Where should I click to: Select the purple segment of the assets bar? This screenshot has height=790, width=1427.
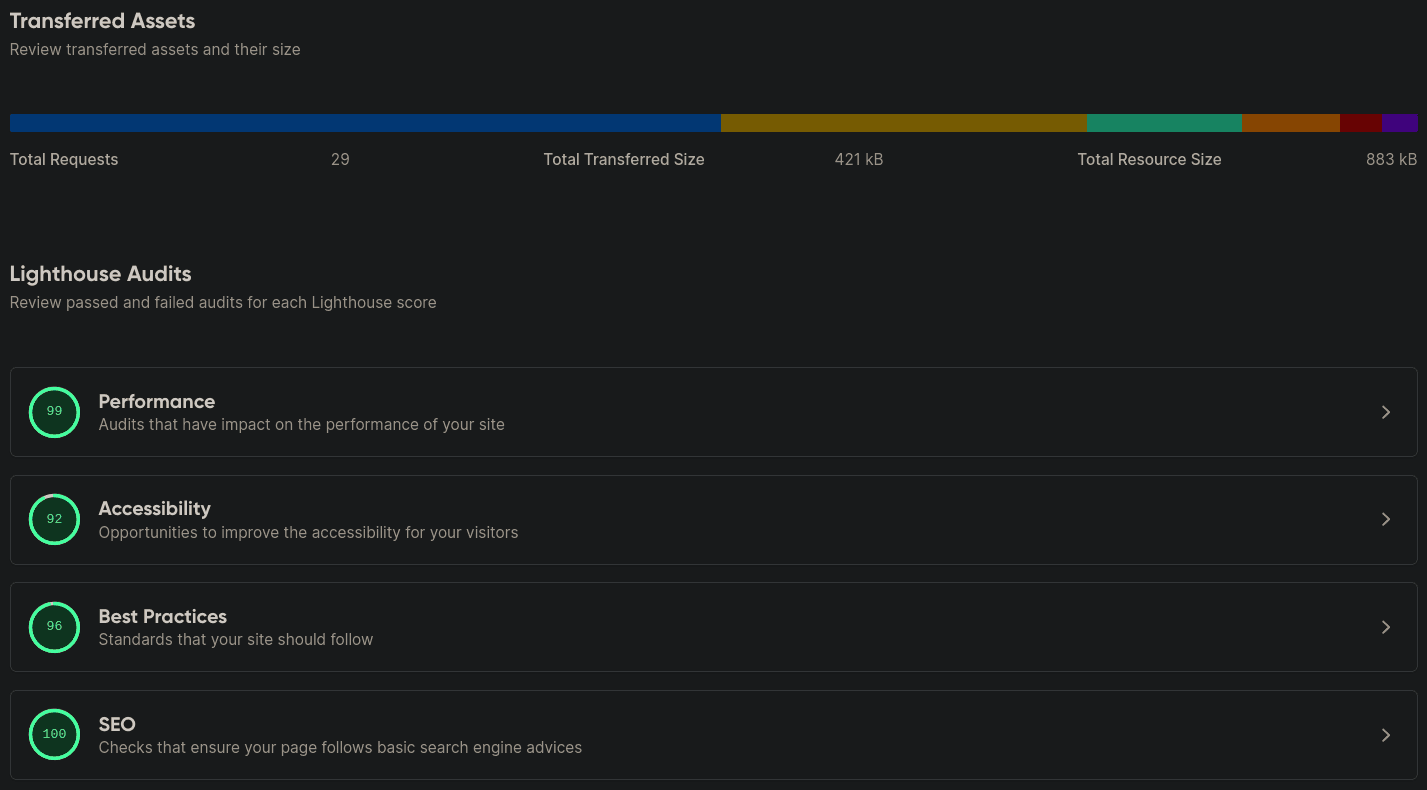click(1399, 123)
